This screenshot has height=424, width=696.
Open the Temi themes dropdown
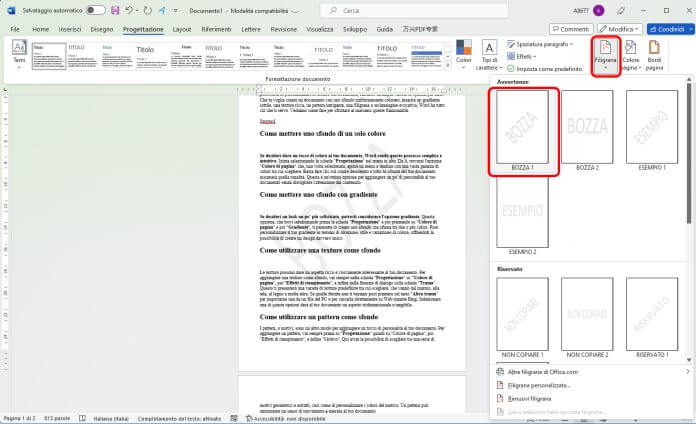(19, 55)
